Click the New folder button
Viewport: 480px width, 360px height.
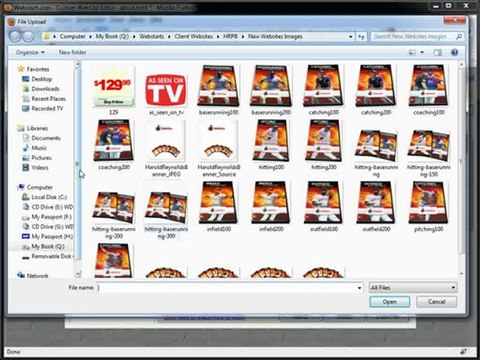[x=73, y=52]
